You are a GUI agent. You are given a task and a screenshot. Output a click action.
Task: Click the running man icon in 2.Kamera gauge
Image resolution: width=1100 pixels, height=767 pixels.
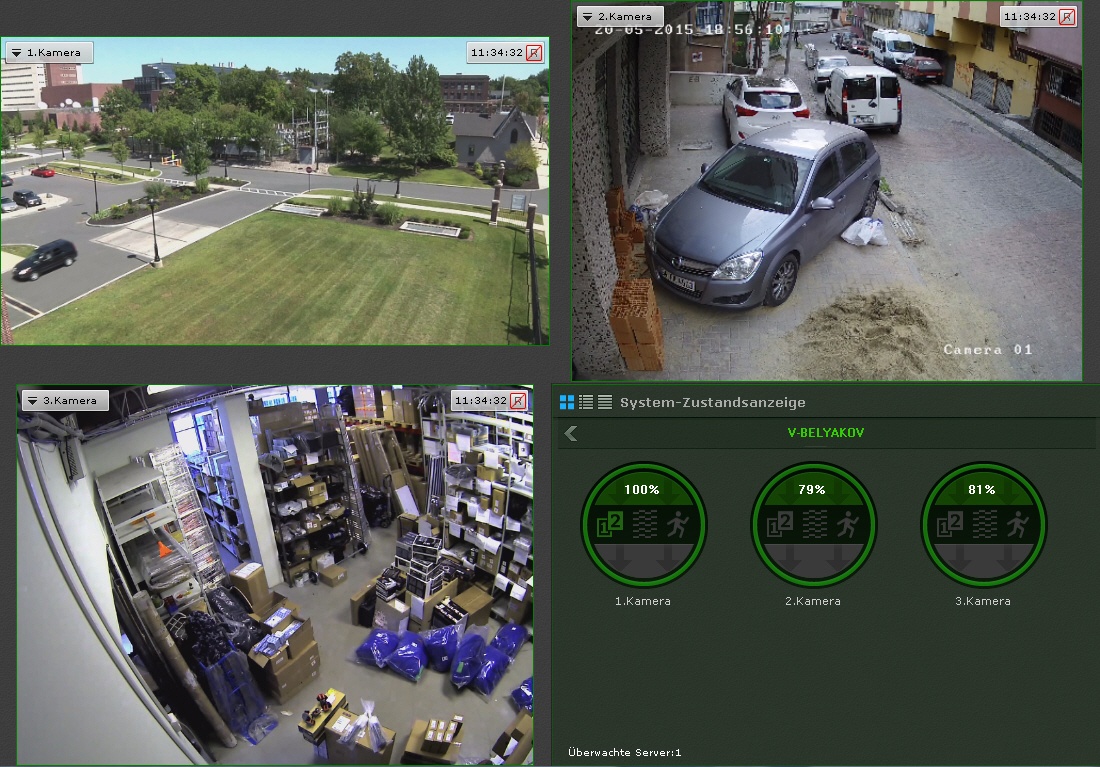[x=847, y=524]
